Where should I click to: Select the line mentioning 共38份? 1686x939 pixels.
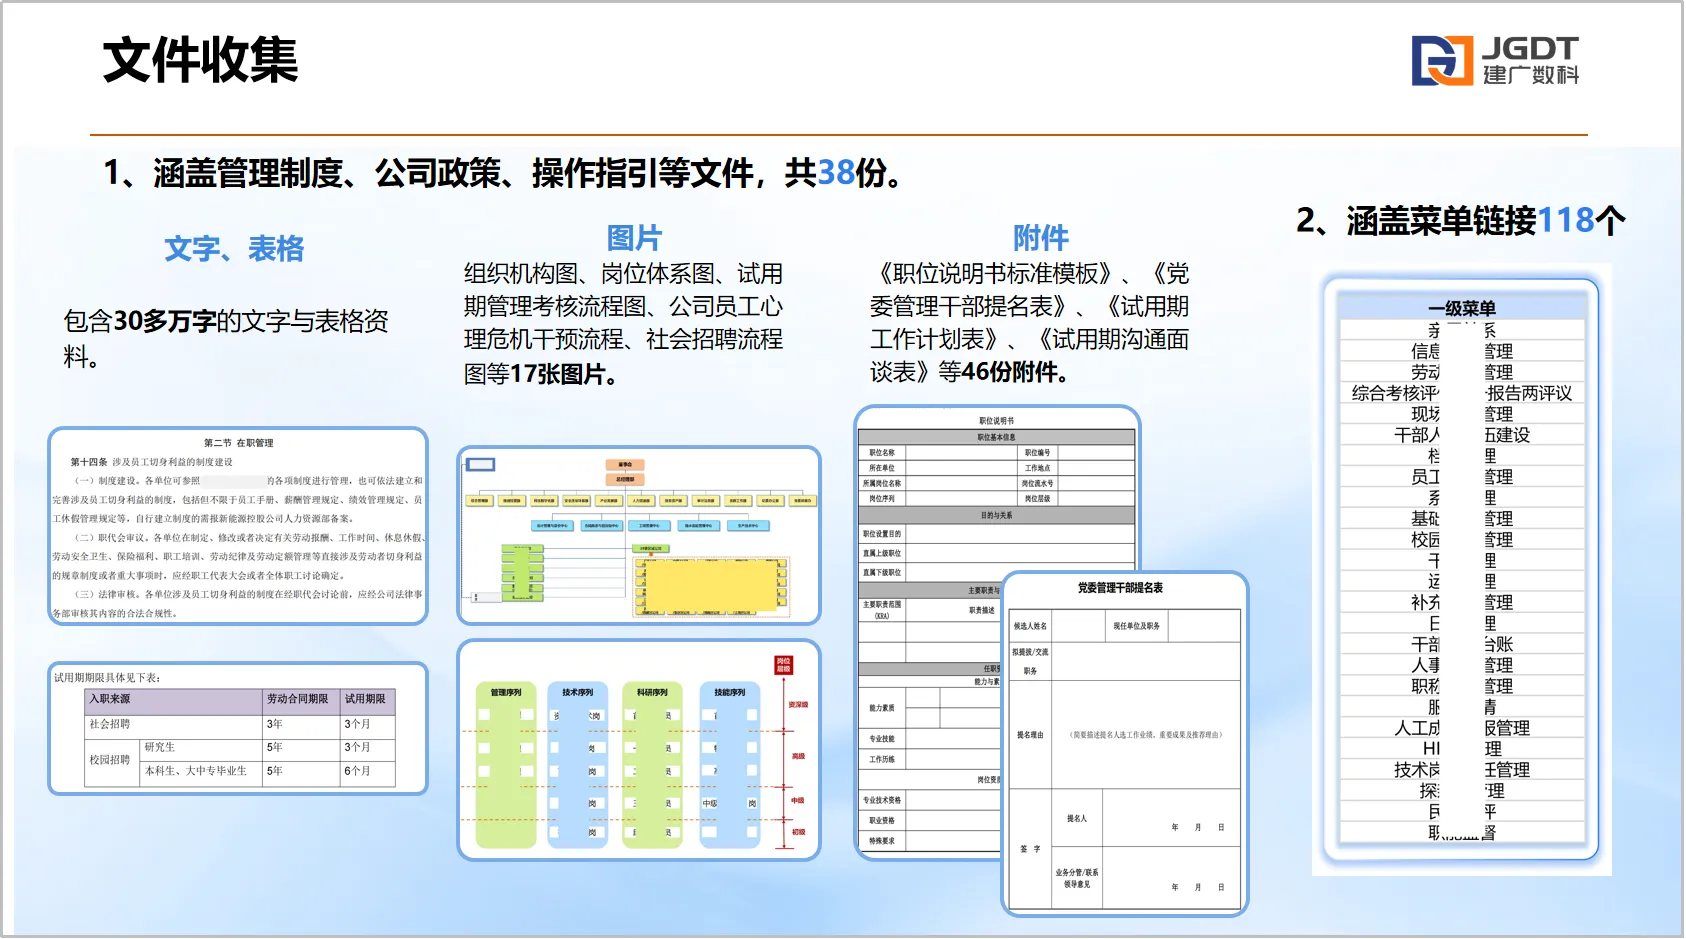(x=503, y=173)
